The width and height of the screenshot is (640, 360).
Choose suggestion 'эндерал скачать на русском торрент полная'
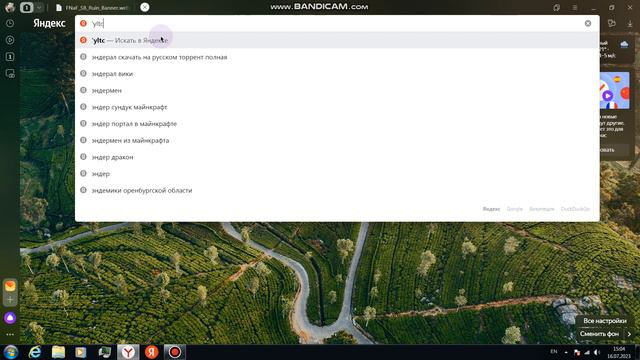coord(337,57)
